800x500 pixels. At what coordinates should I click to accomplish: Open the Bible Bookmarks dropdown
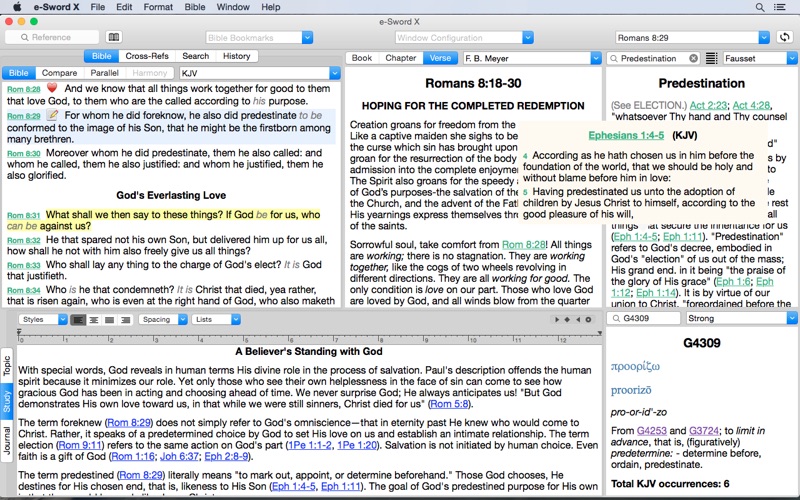pos(307,38)
